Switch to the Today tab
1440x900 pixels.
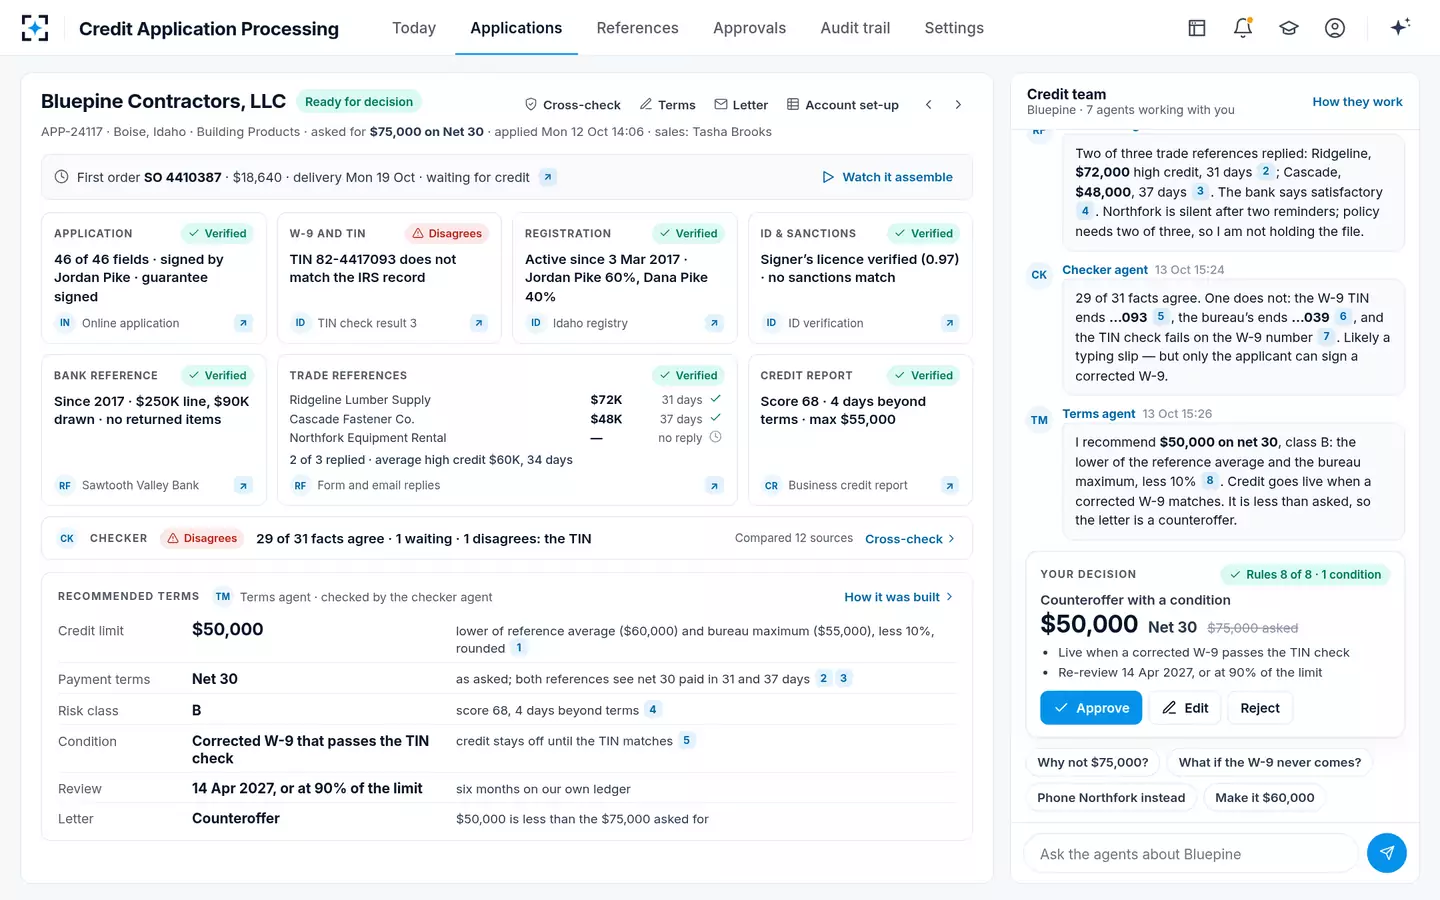point(414,28)
